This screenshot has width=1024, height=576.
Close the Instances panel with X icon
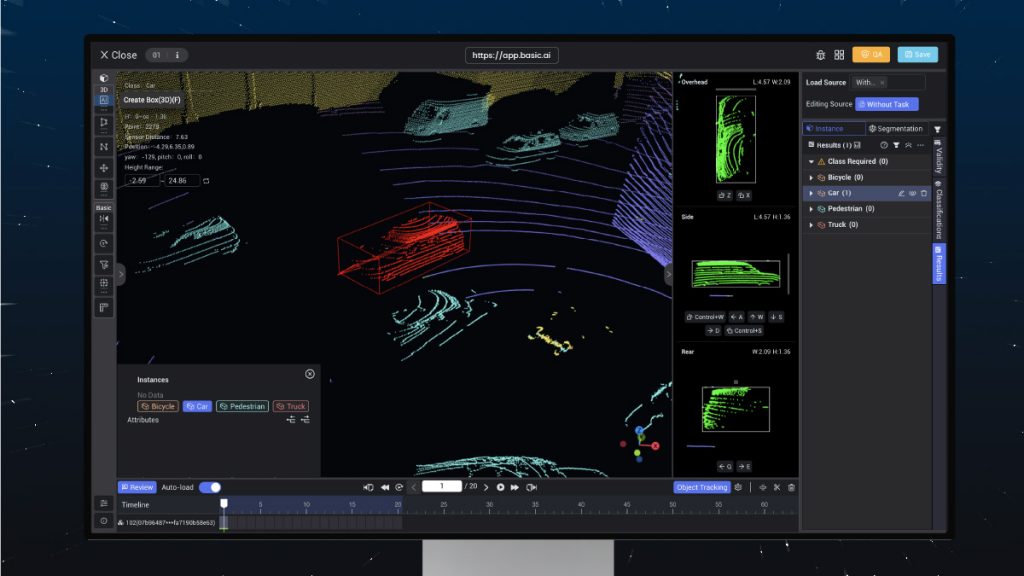310,374
